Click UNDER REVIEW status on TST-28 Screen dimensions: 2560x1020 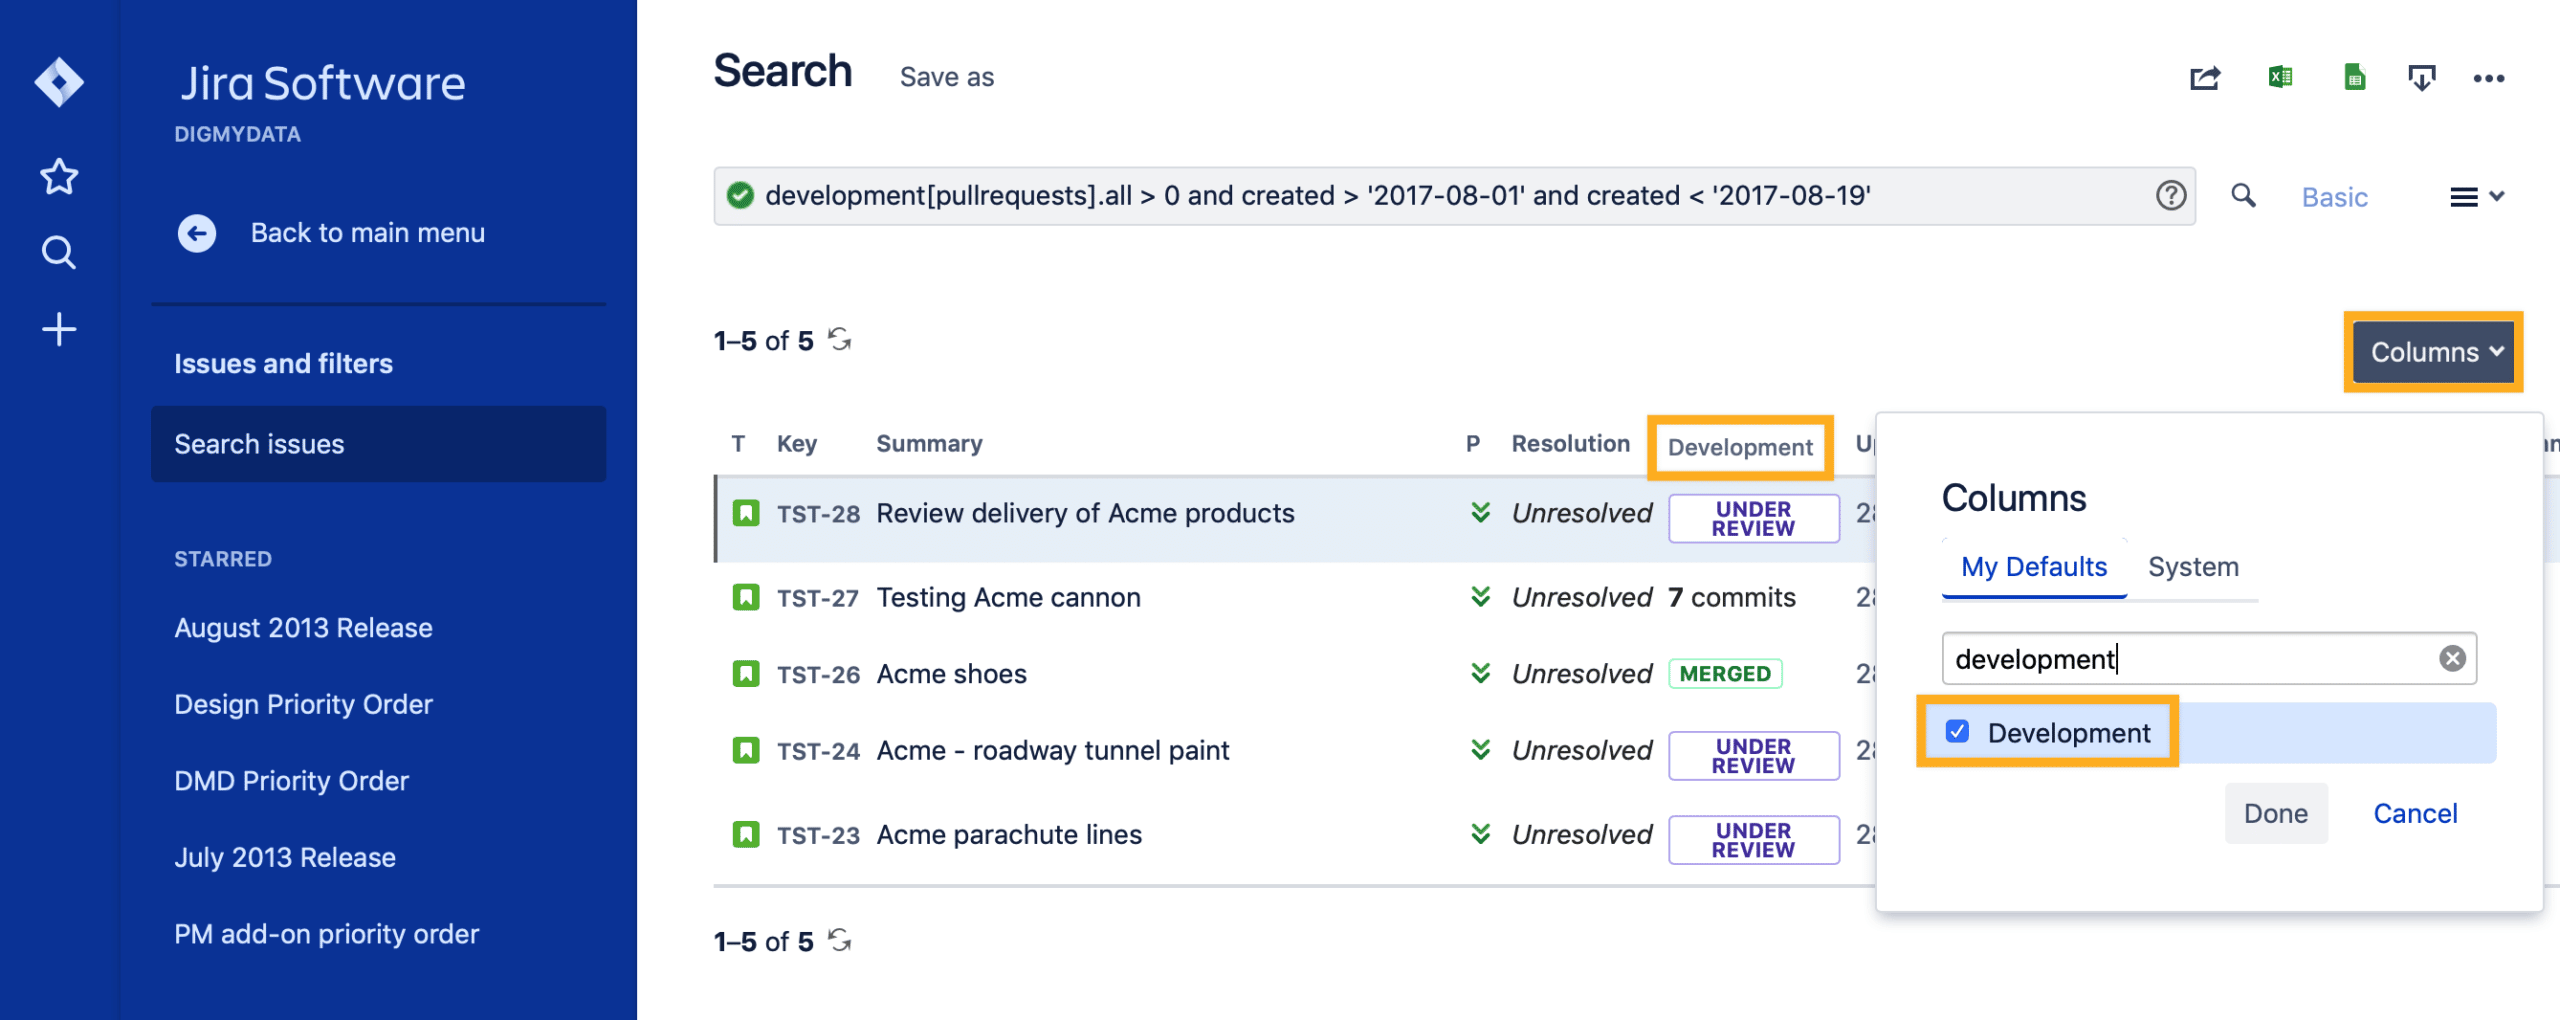(x=1753, y=518)
